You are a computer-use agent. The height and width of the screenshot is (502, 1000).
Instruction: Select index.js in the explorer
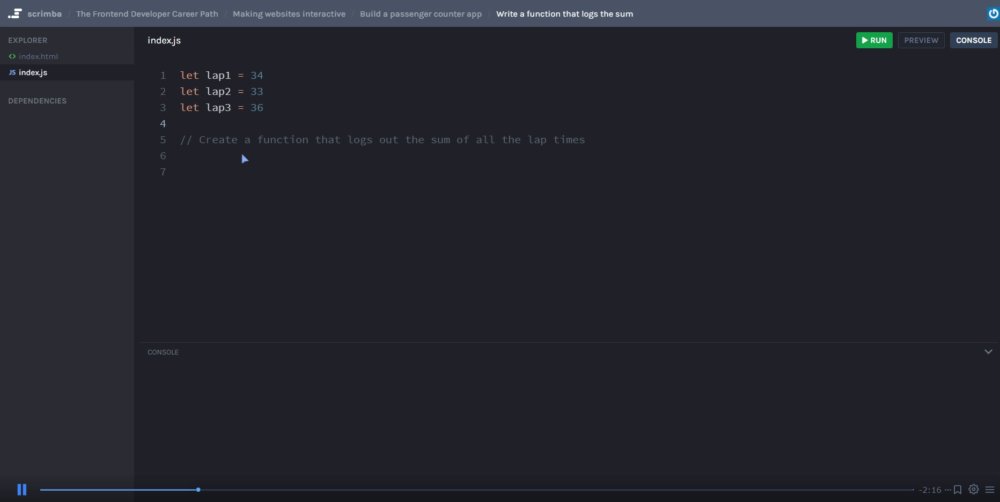click(33, 73)
